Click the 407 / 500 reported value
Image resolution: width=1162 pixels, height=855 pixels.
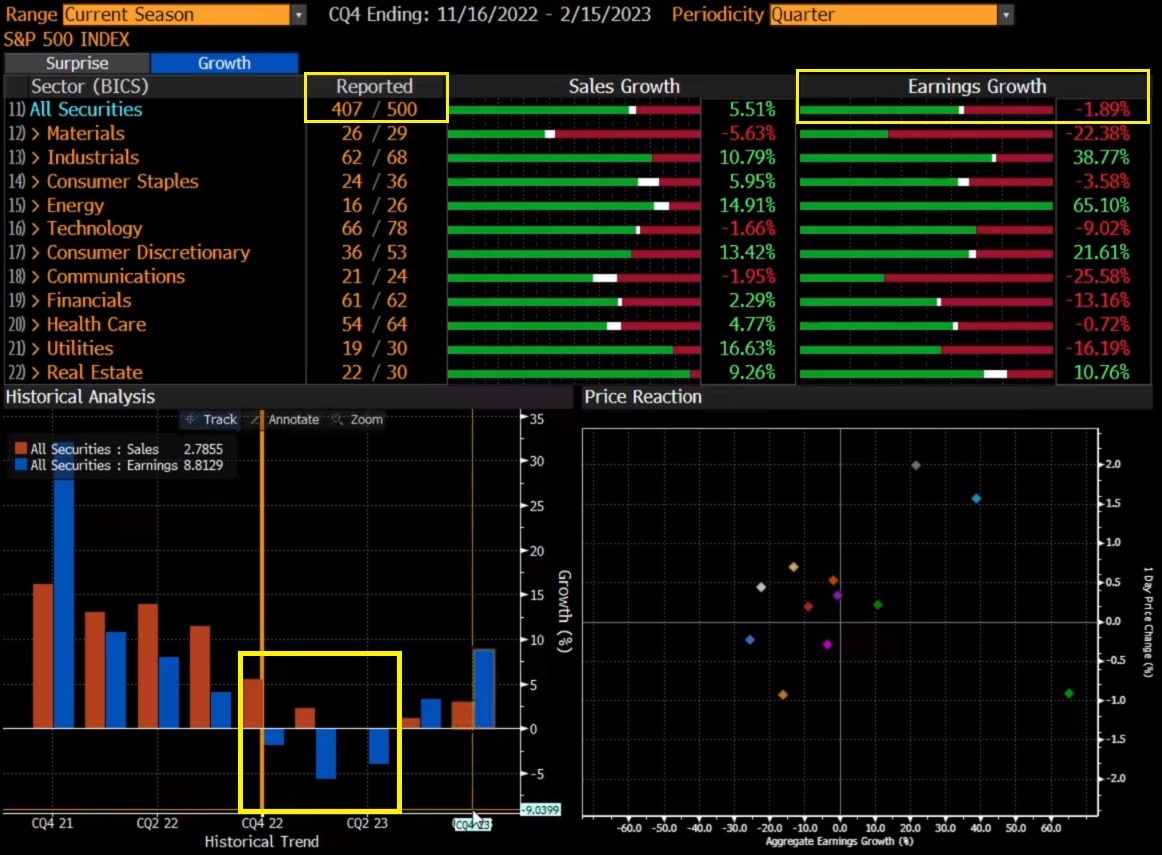pyautogui.click(x=374, y=110)
